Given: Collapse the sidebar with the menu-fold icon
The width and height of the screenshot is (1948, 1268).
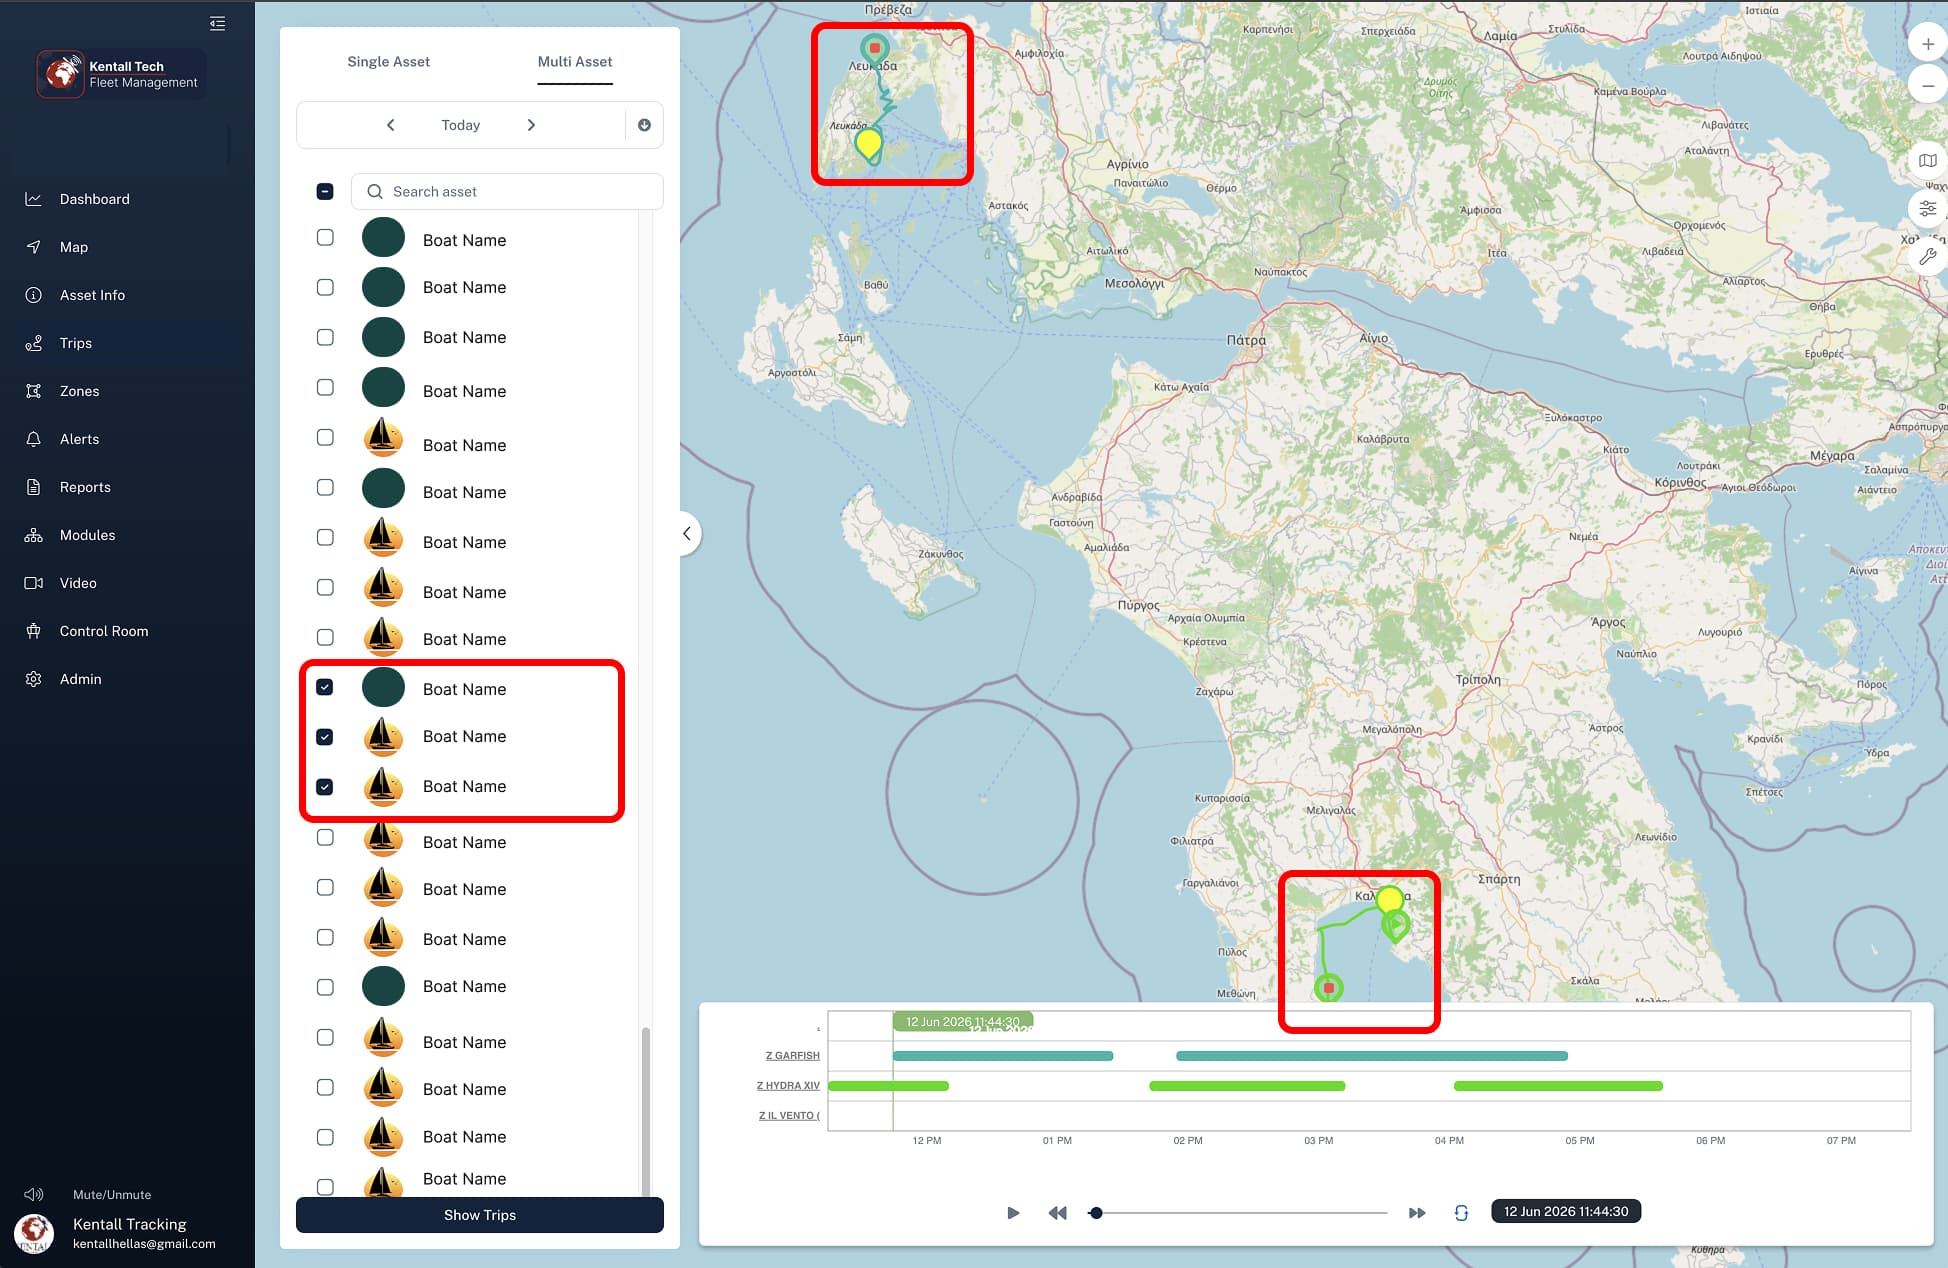Looking at the screenshot, I should point(217,24).
